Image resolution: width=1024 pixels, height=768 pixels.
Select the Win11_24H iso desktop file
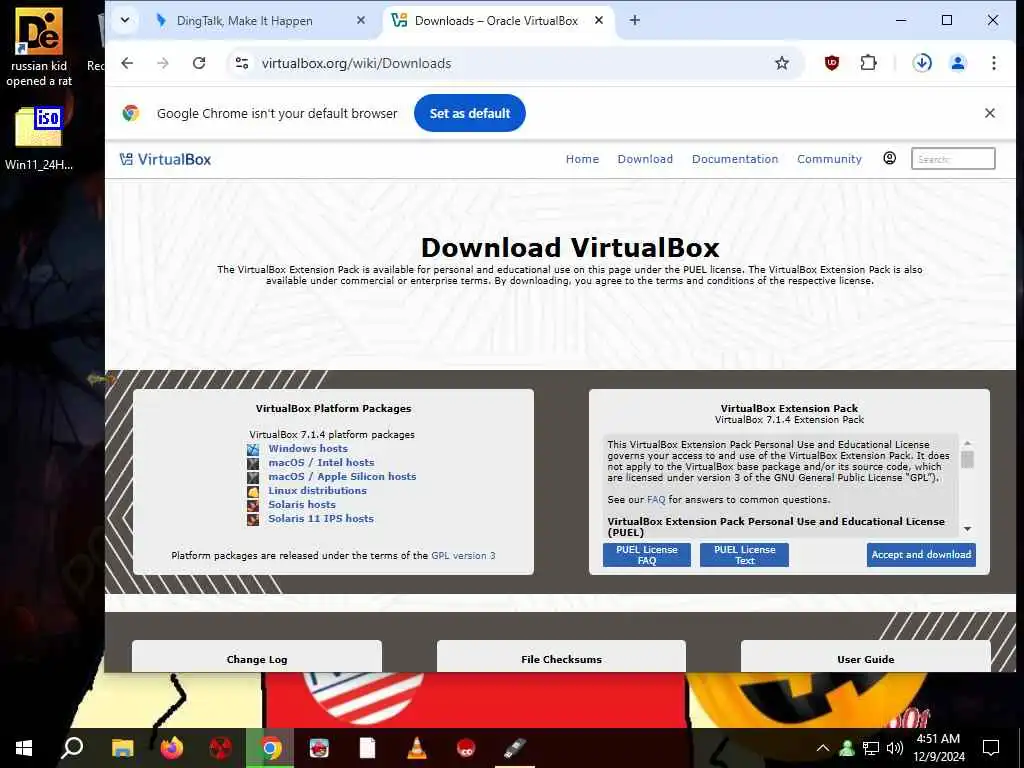click(39, 138)
